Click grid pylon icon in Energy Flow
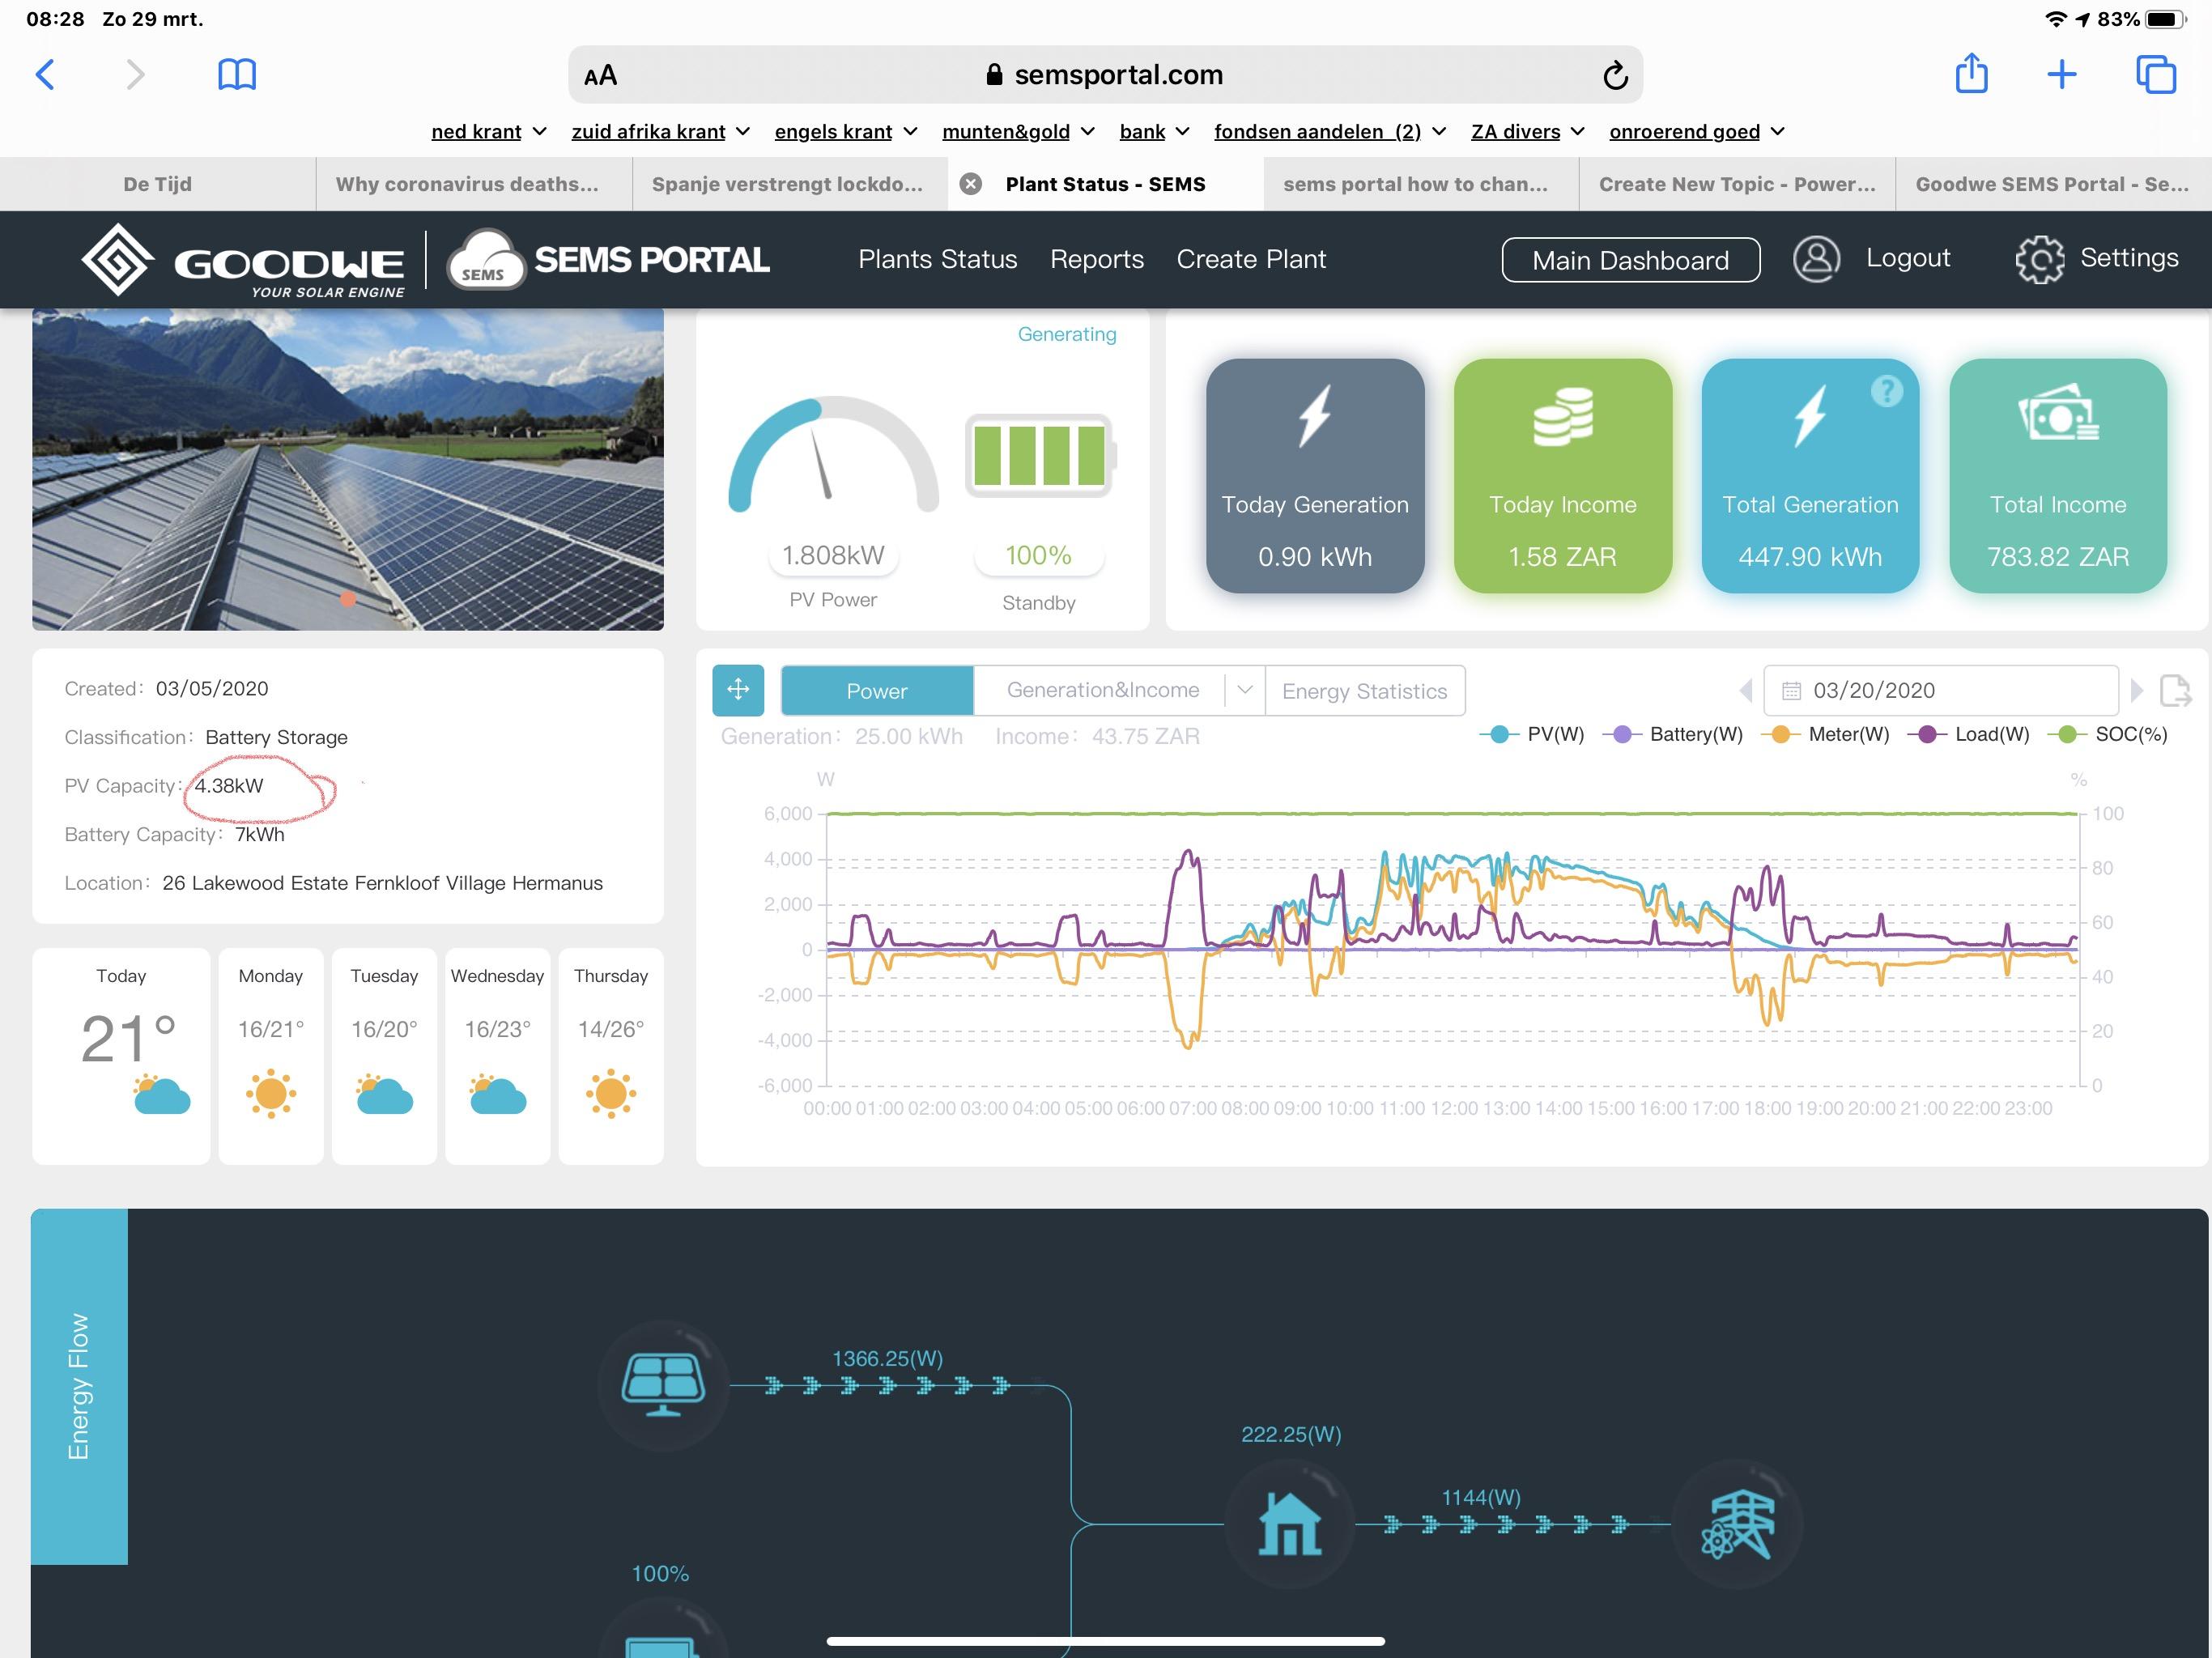The height and width of the screenshot is (1658, 2212). [1738, 1524]
